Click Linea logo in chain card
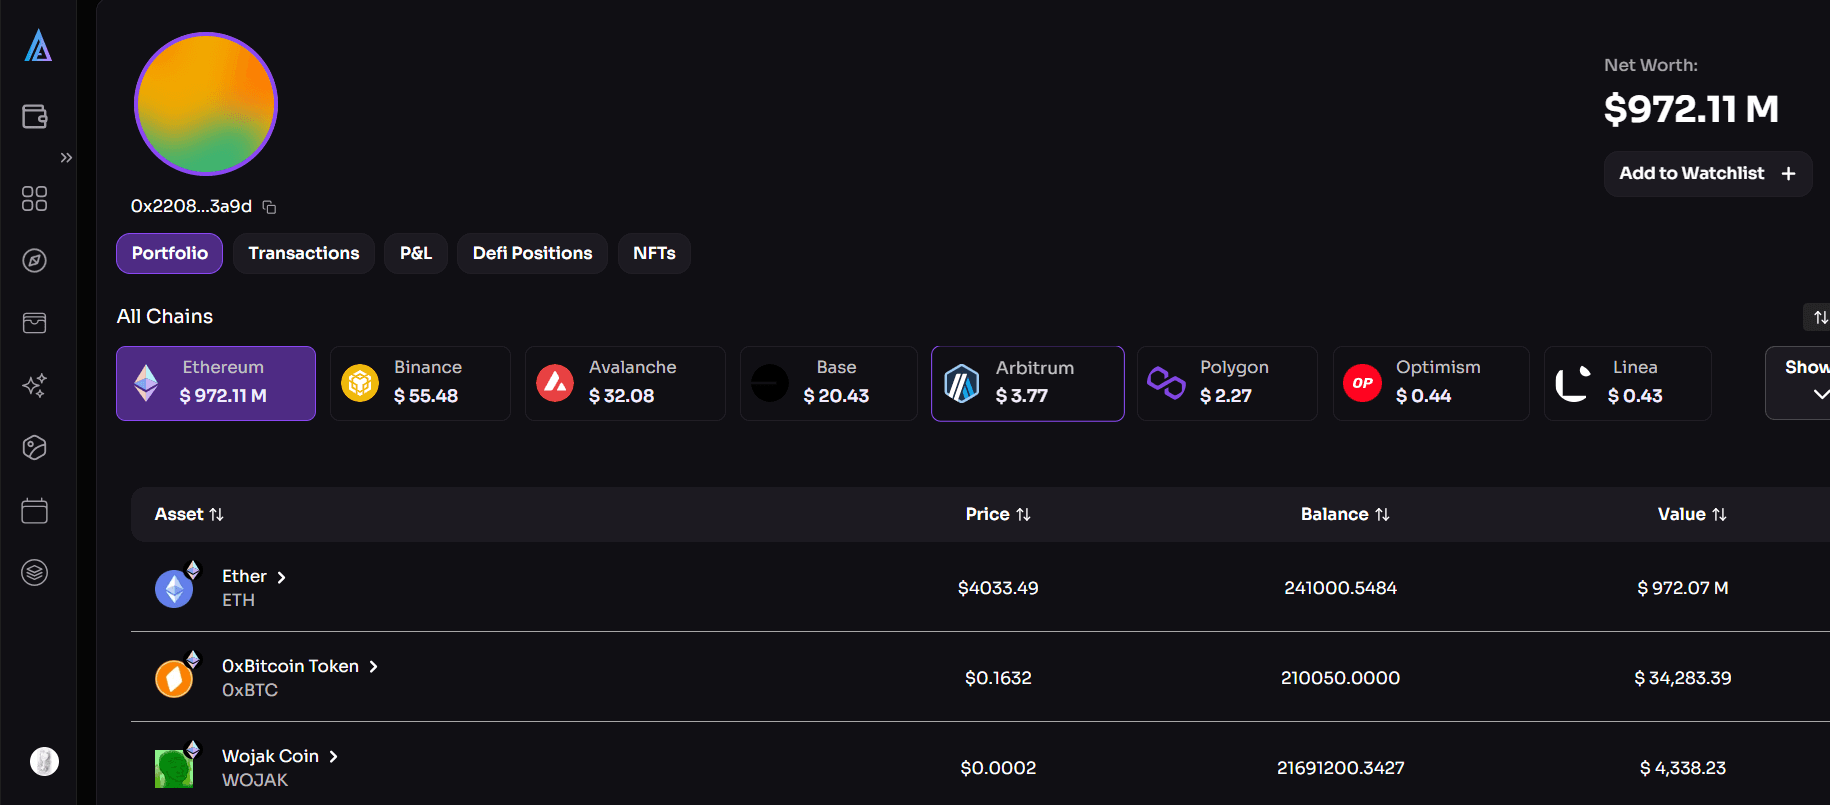The image size is (1830, 805). pos(1573,383)
